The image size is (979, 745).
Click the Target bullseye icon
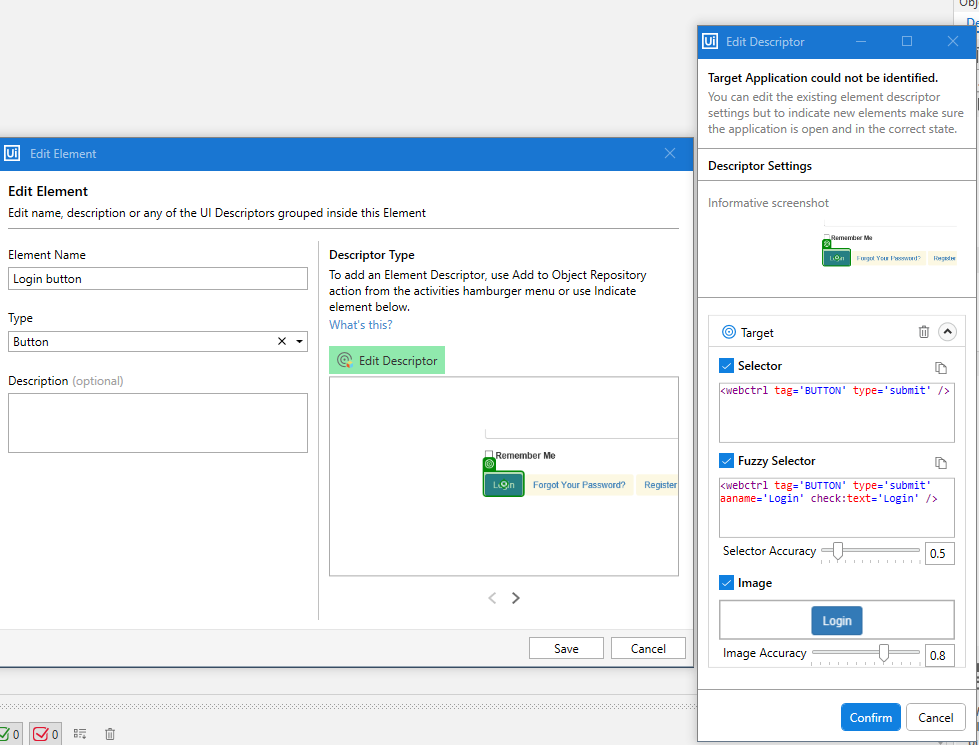(728, 332)
